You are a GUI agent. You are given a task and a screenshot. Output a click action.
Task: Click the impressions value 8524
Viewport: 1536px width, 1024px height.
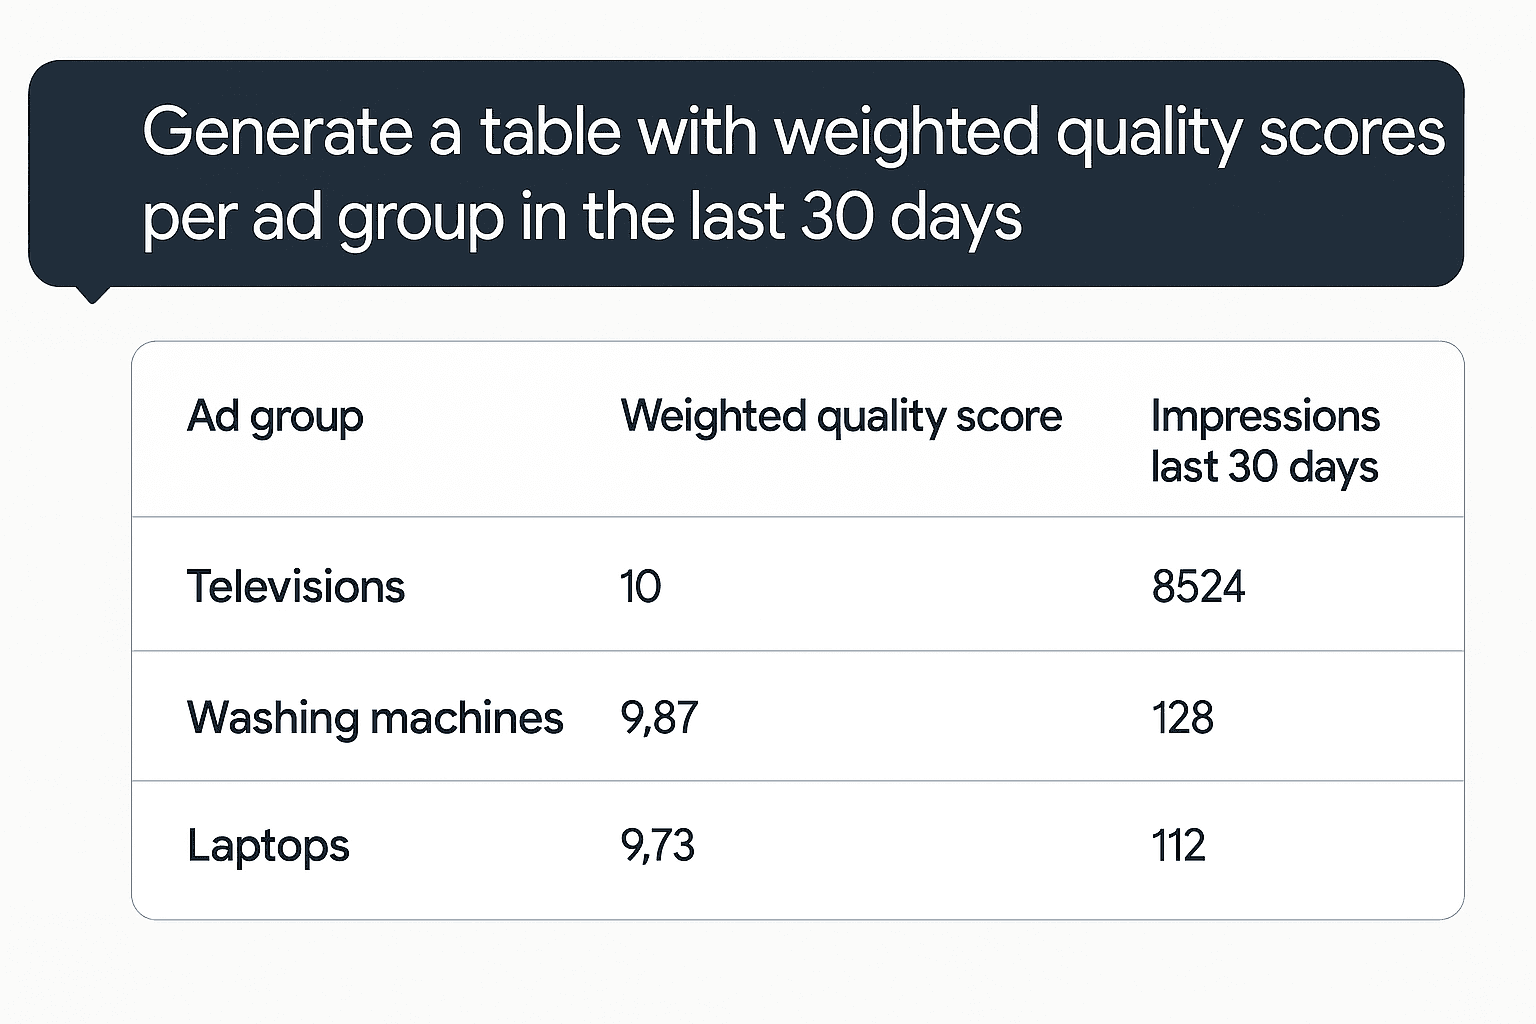1198,587
